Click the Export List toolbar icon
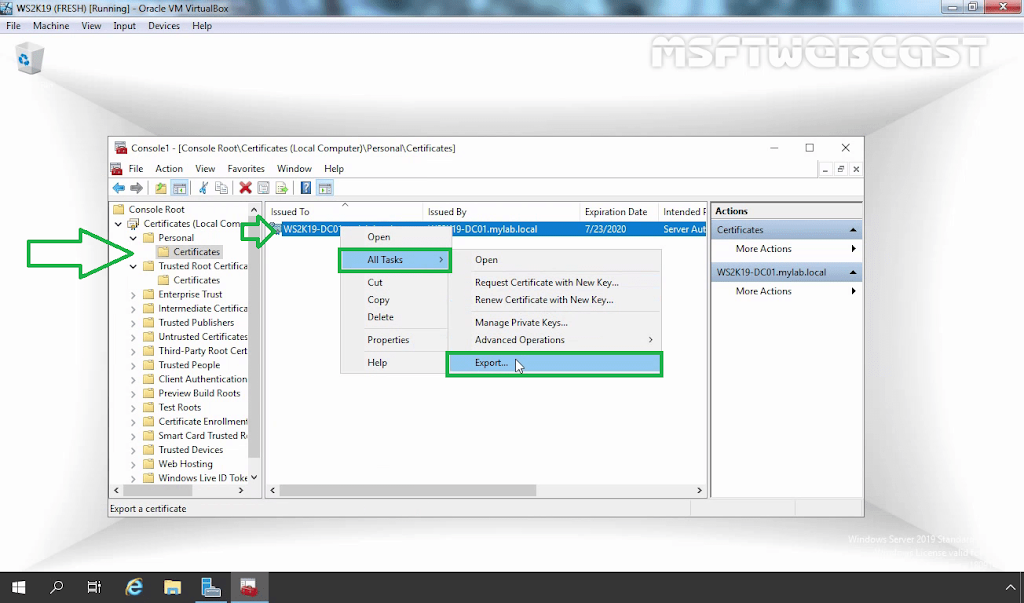 tap(281, 188)
